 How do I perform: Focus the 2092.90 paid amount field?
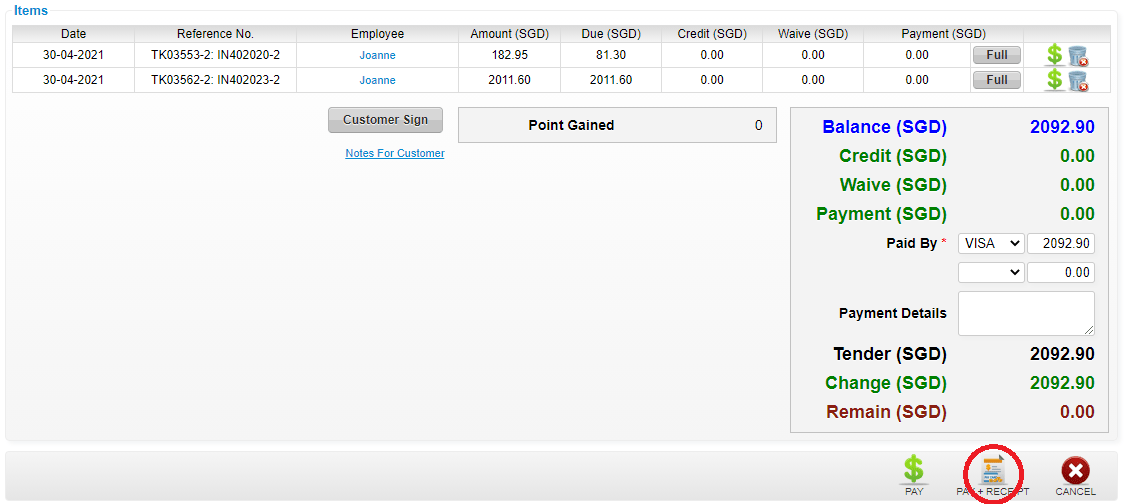coord(1061,244)
